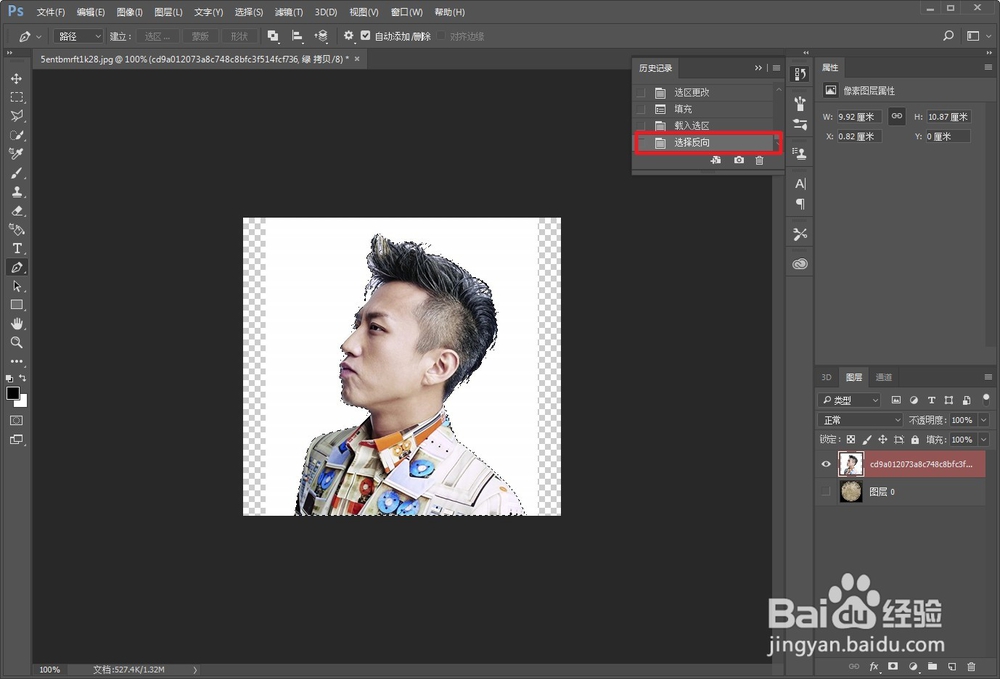Add layer style fx button

(x=874, y=666)
